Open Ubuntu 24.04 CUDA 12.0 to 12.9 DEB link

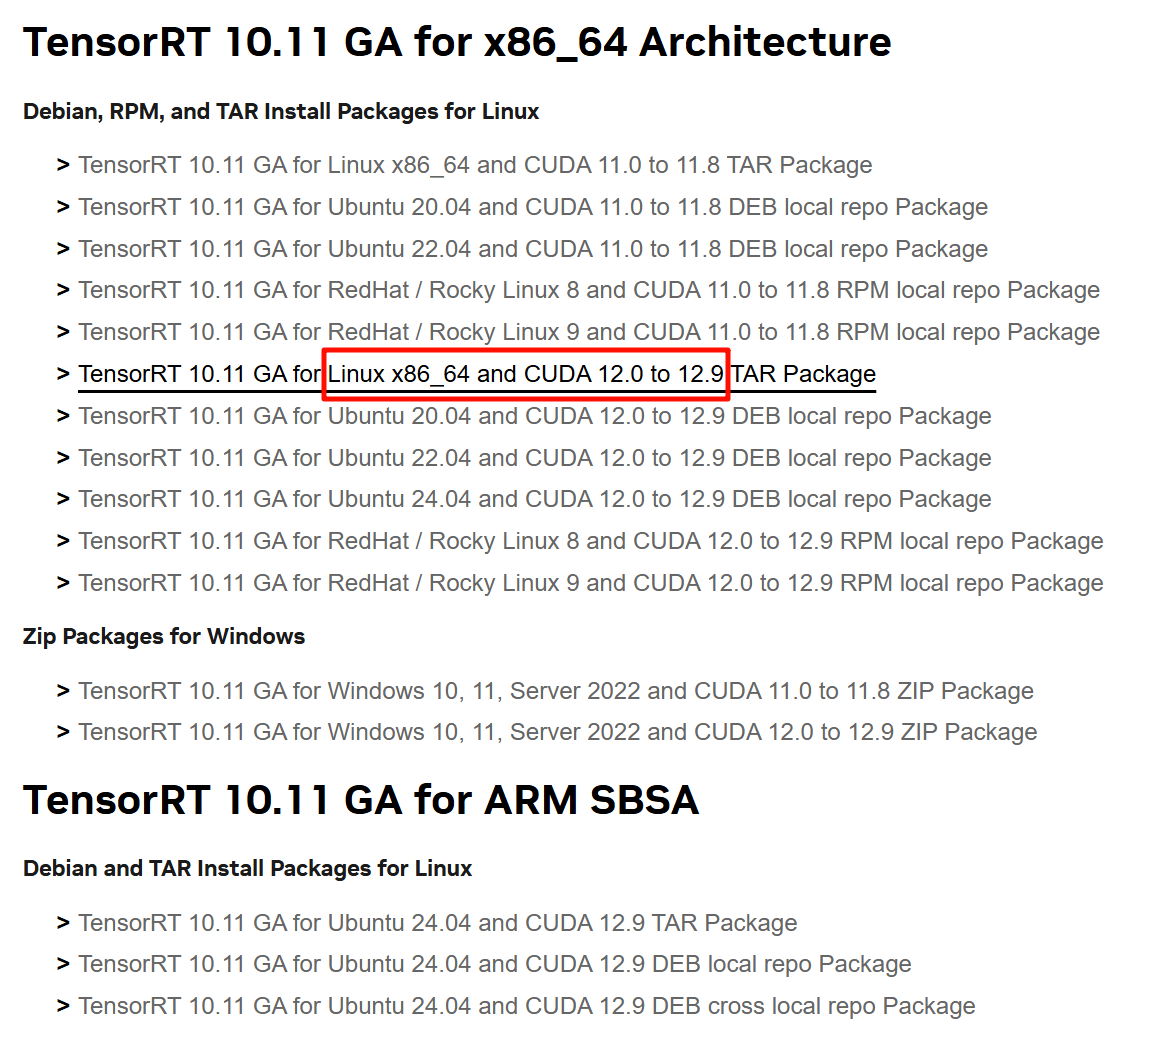click(x=535, y=499)
